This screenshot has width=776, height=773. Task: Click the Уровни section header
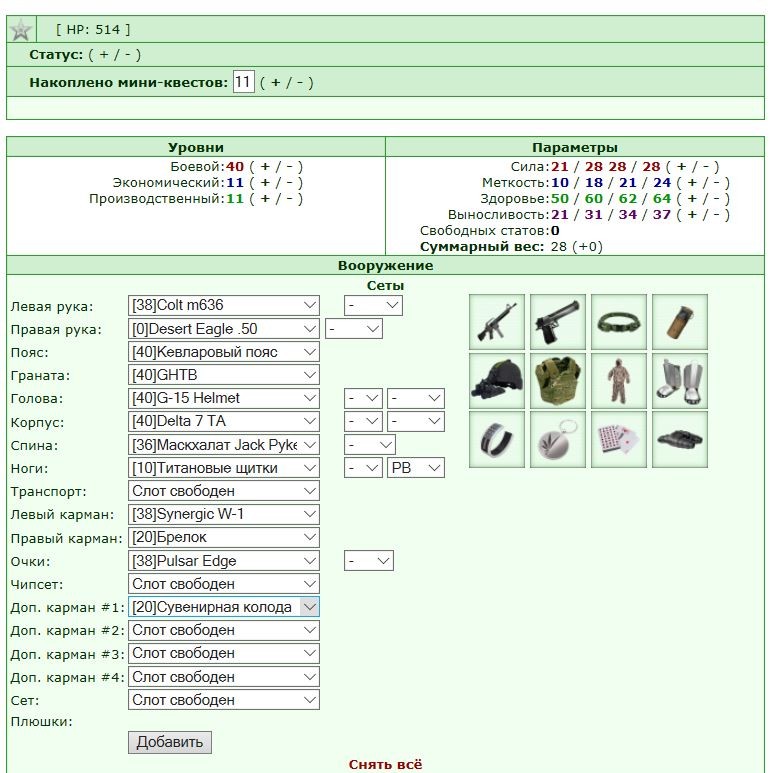click(x=196, y=147)
